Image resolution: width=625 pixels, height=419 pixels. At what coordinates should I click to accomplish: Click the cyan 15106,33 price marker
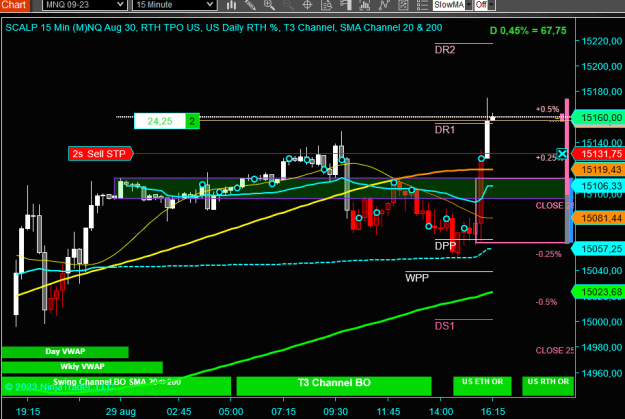click(x=599, y=186)
